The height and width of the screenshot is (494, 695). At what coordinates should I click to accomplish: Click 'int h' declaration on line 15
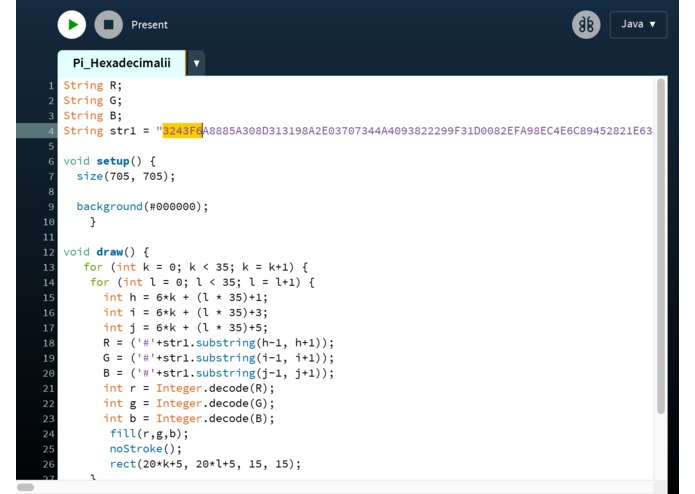tap(185, 297)
